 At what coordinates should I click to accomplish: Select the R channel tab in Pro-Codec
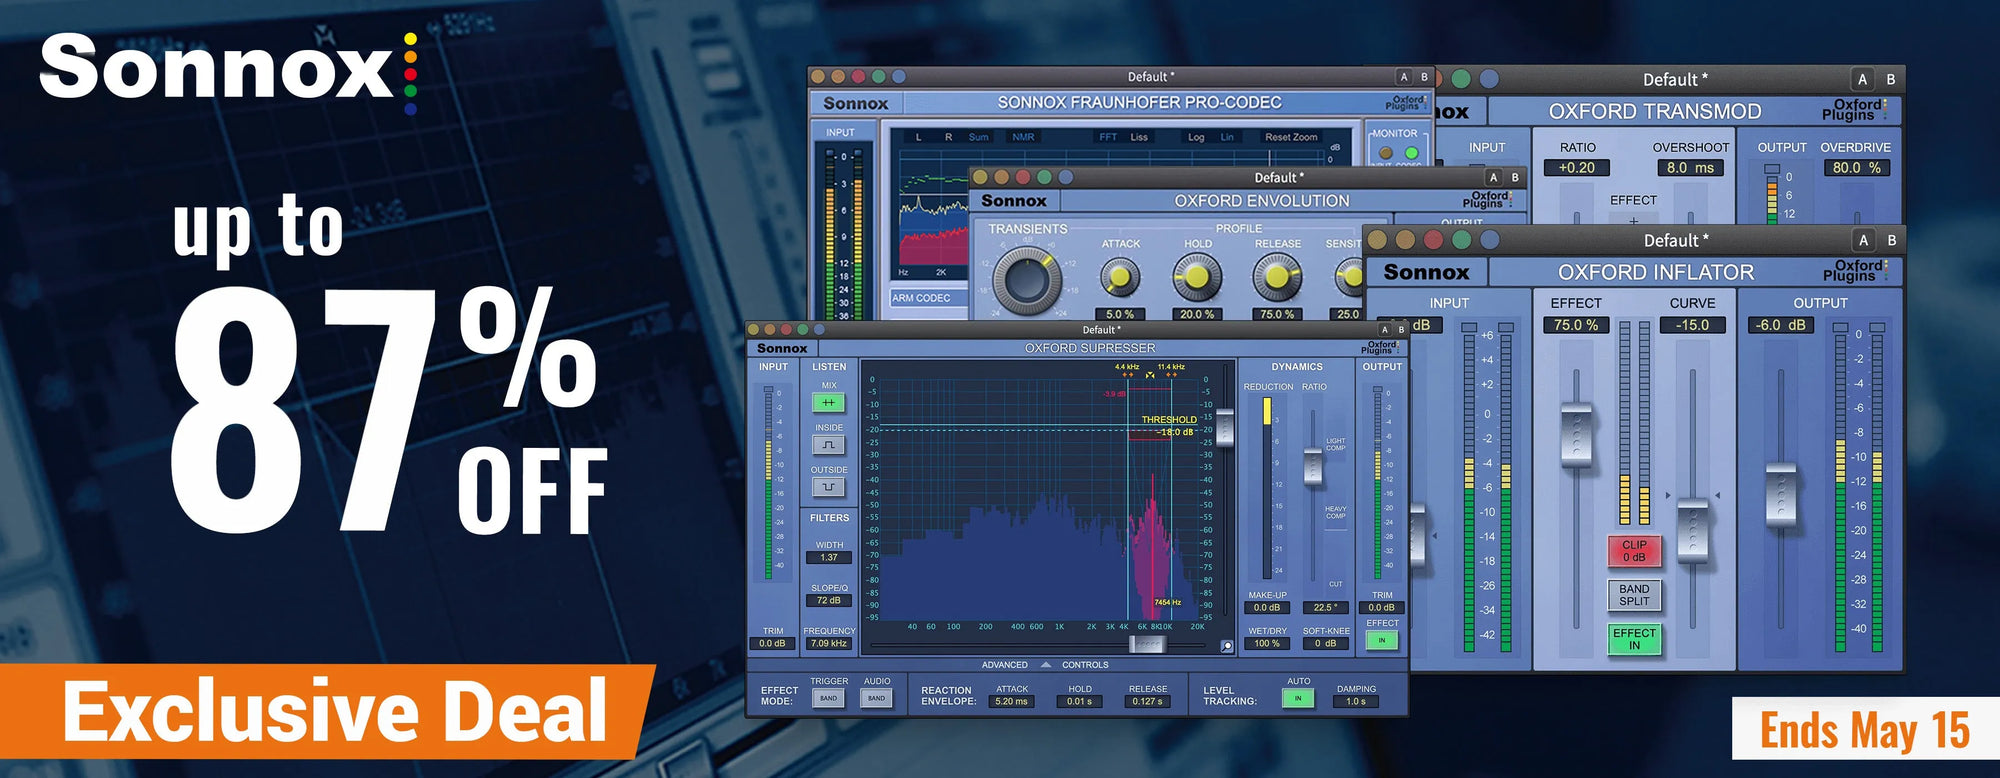[x=948, y=137]
